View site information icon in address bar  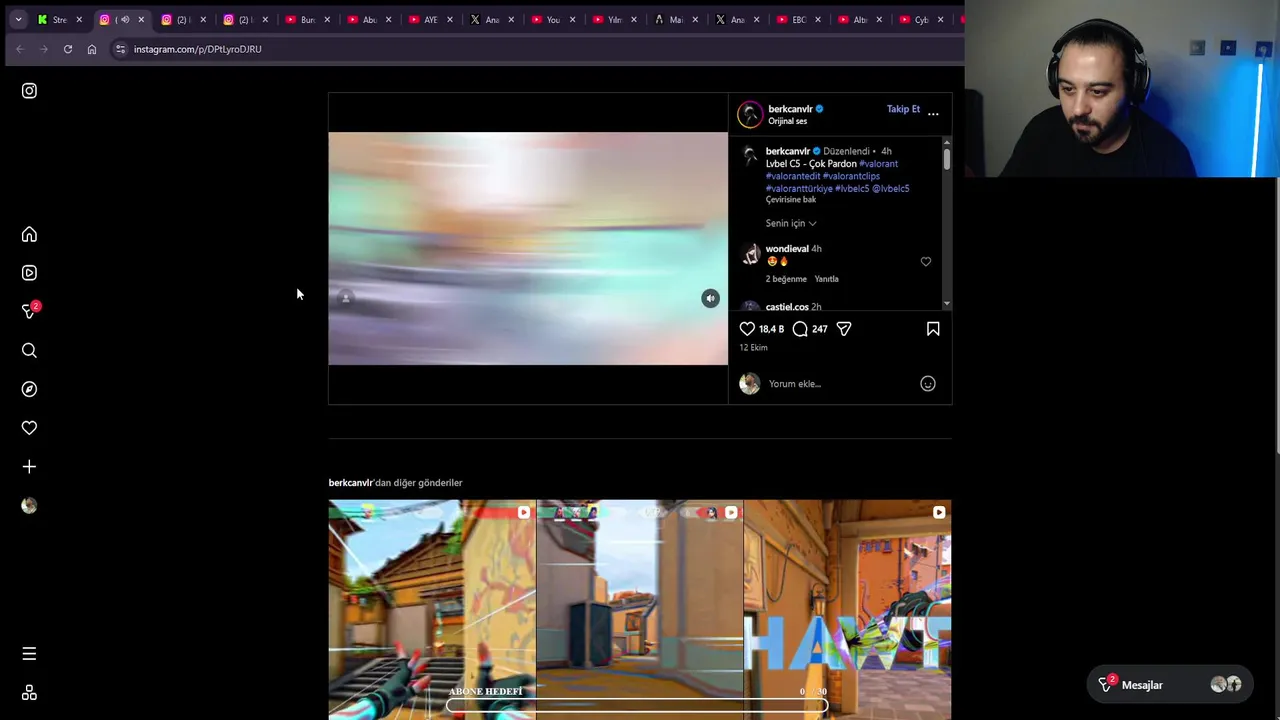pos(120,49)
